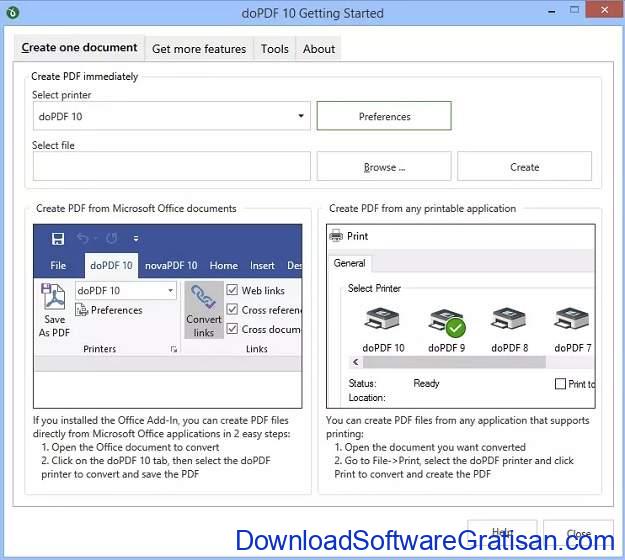The height and width of the screenshot is (560, 625).
Task: Click the doPDF app logo in title bar
Action: click(x=13, y=12)
